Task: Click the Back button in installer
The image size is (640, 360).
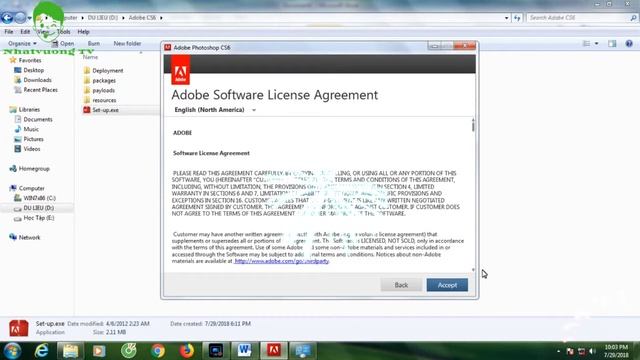Action: pos(401,285)
